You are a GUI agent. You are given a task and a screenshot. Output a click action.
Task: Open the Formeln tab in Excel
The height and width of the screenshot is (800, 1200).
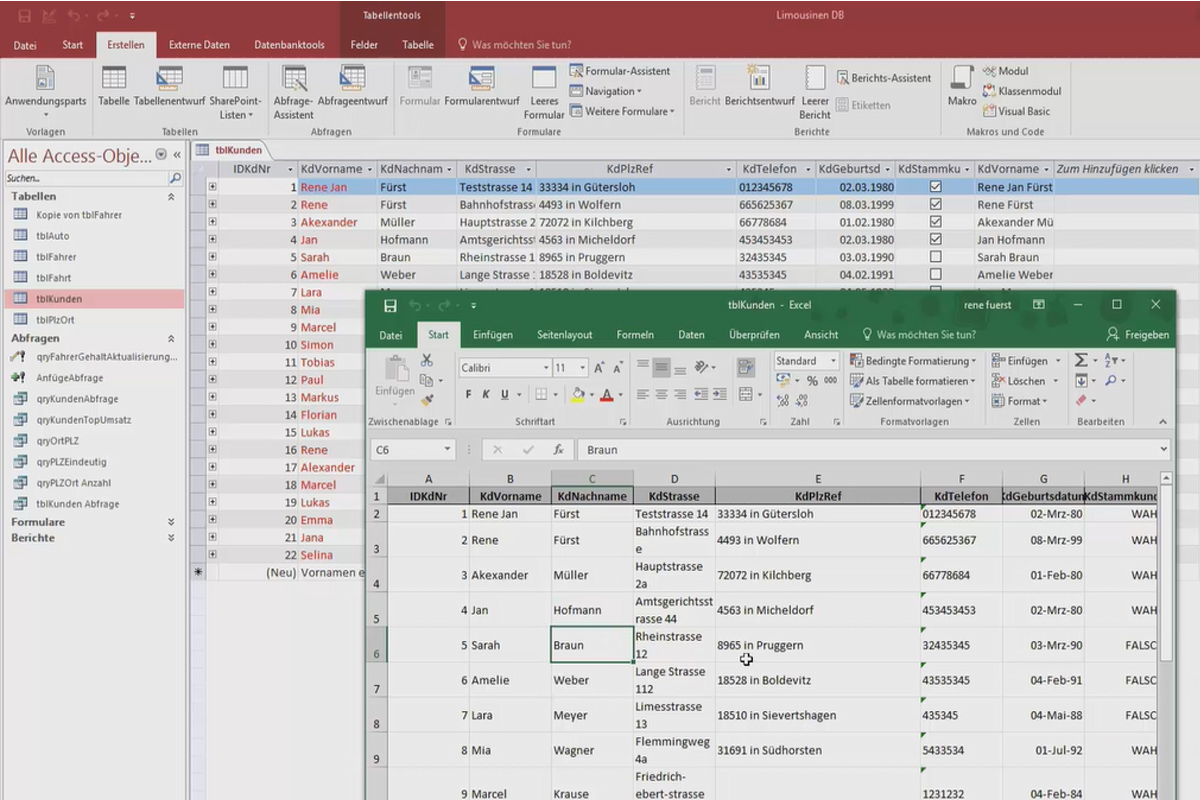click(x=635, y=335)
